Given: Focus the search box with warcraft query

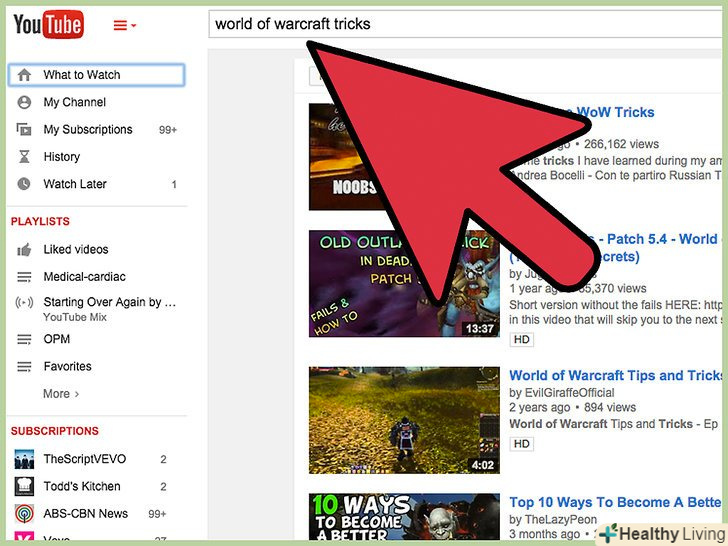Looking at the screenshot, I should (467, 24).
